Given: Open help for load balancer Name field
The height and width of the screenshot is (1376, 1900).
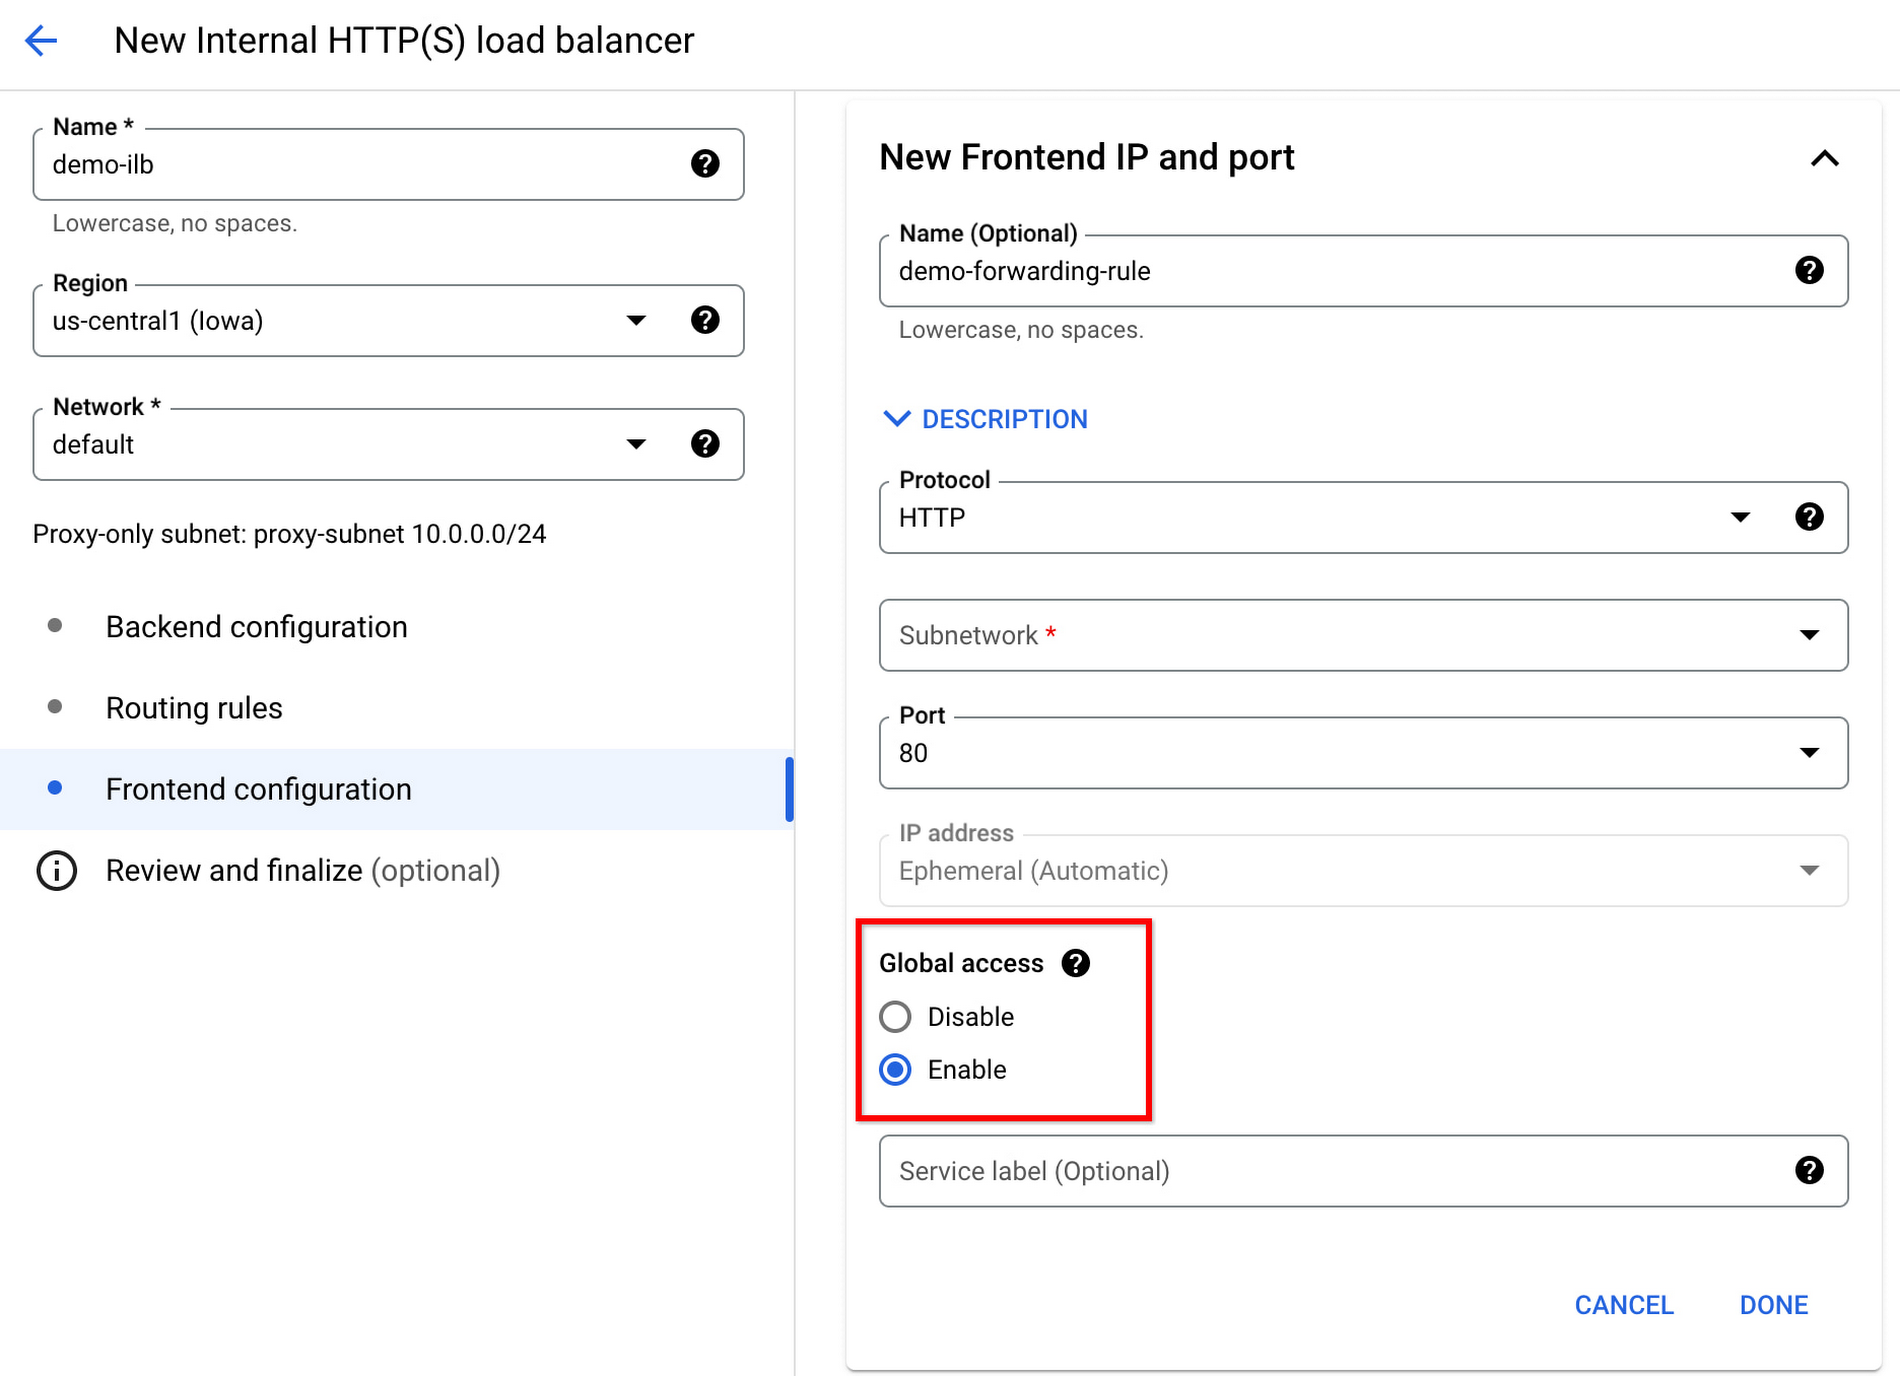Looking at the screenshot, I should click(x=705, y=164).
